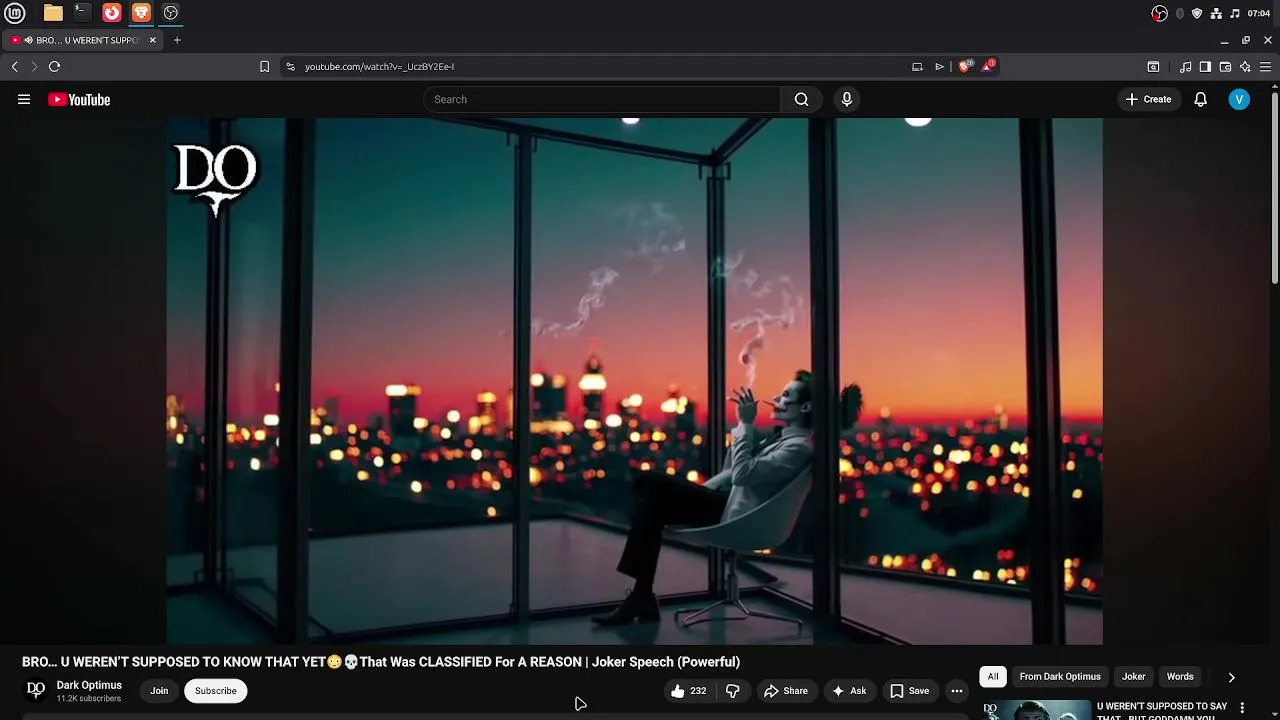The height and width of the screenshot is (720, 1280).
Task: Open the Create button
Action: coord(1148,99)
